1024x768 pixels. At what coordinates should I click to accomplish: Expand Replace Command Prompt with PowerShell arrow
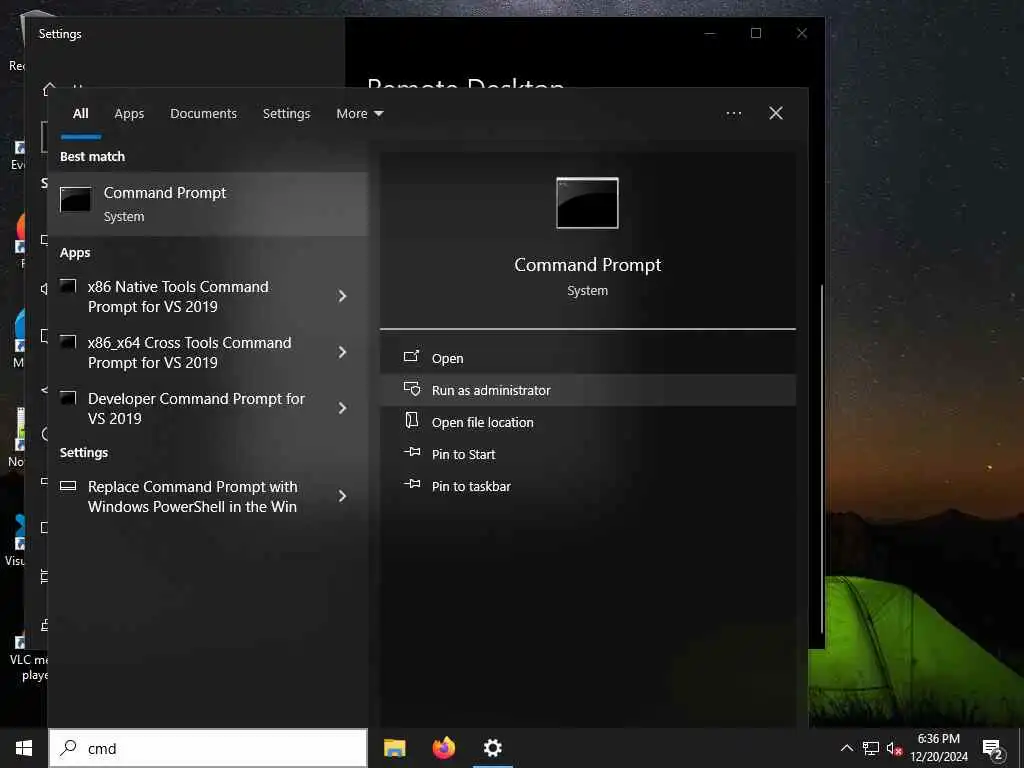(x=342, y=496)
